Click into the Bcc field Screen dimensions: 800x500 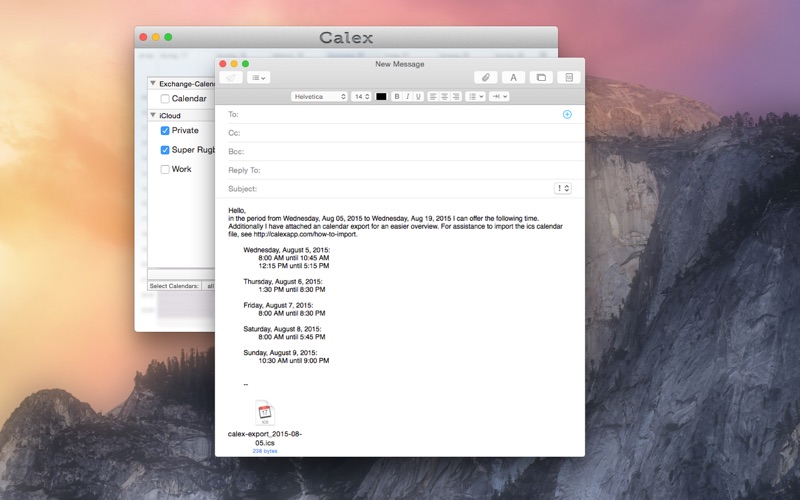pos(399,152)
